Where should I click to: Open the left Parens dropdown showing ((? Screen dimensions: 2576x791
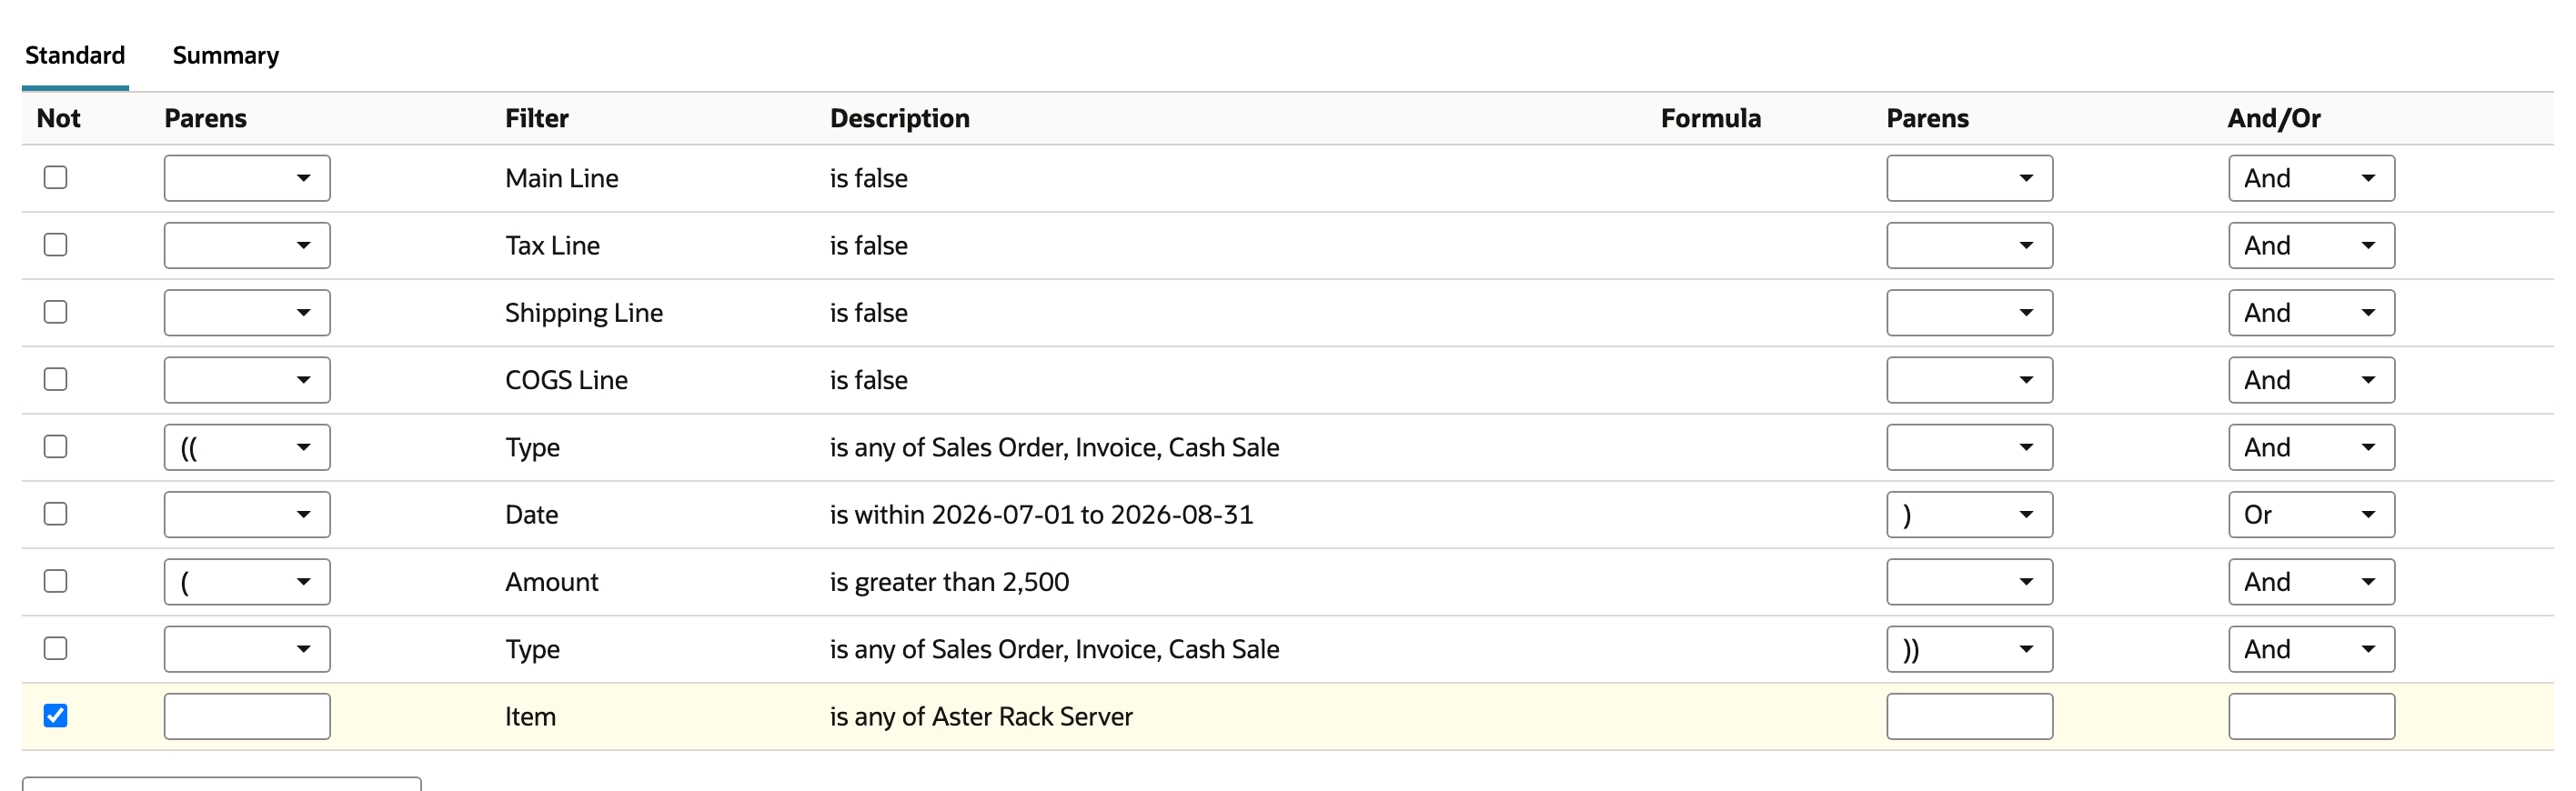(247, 447)
